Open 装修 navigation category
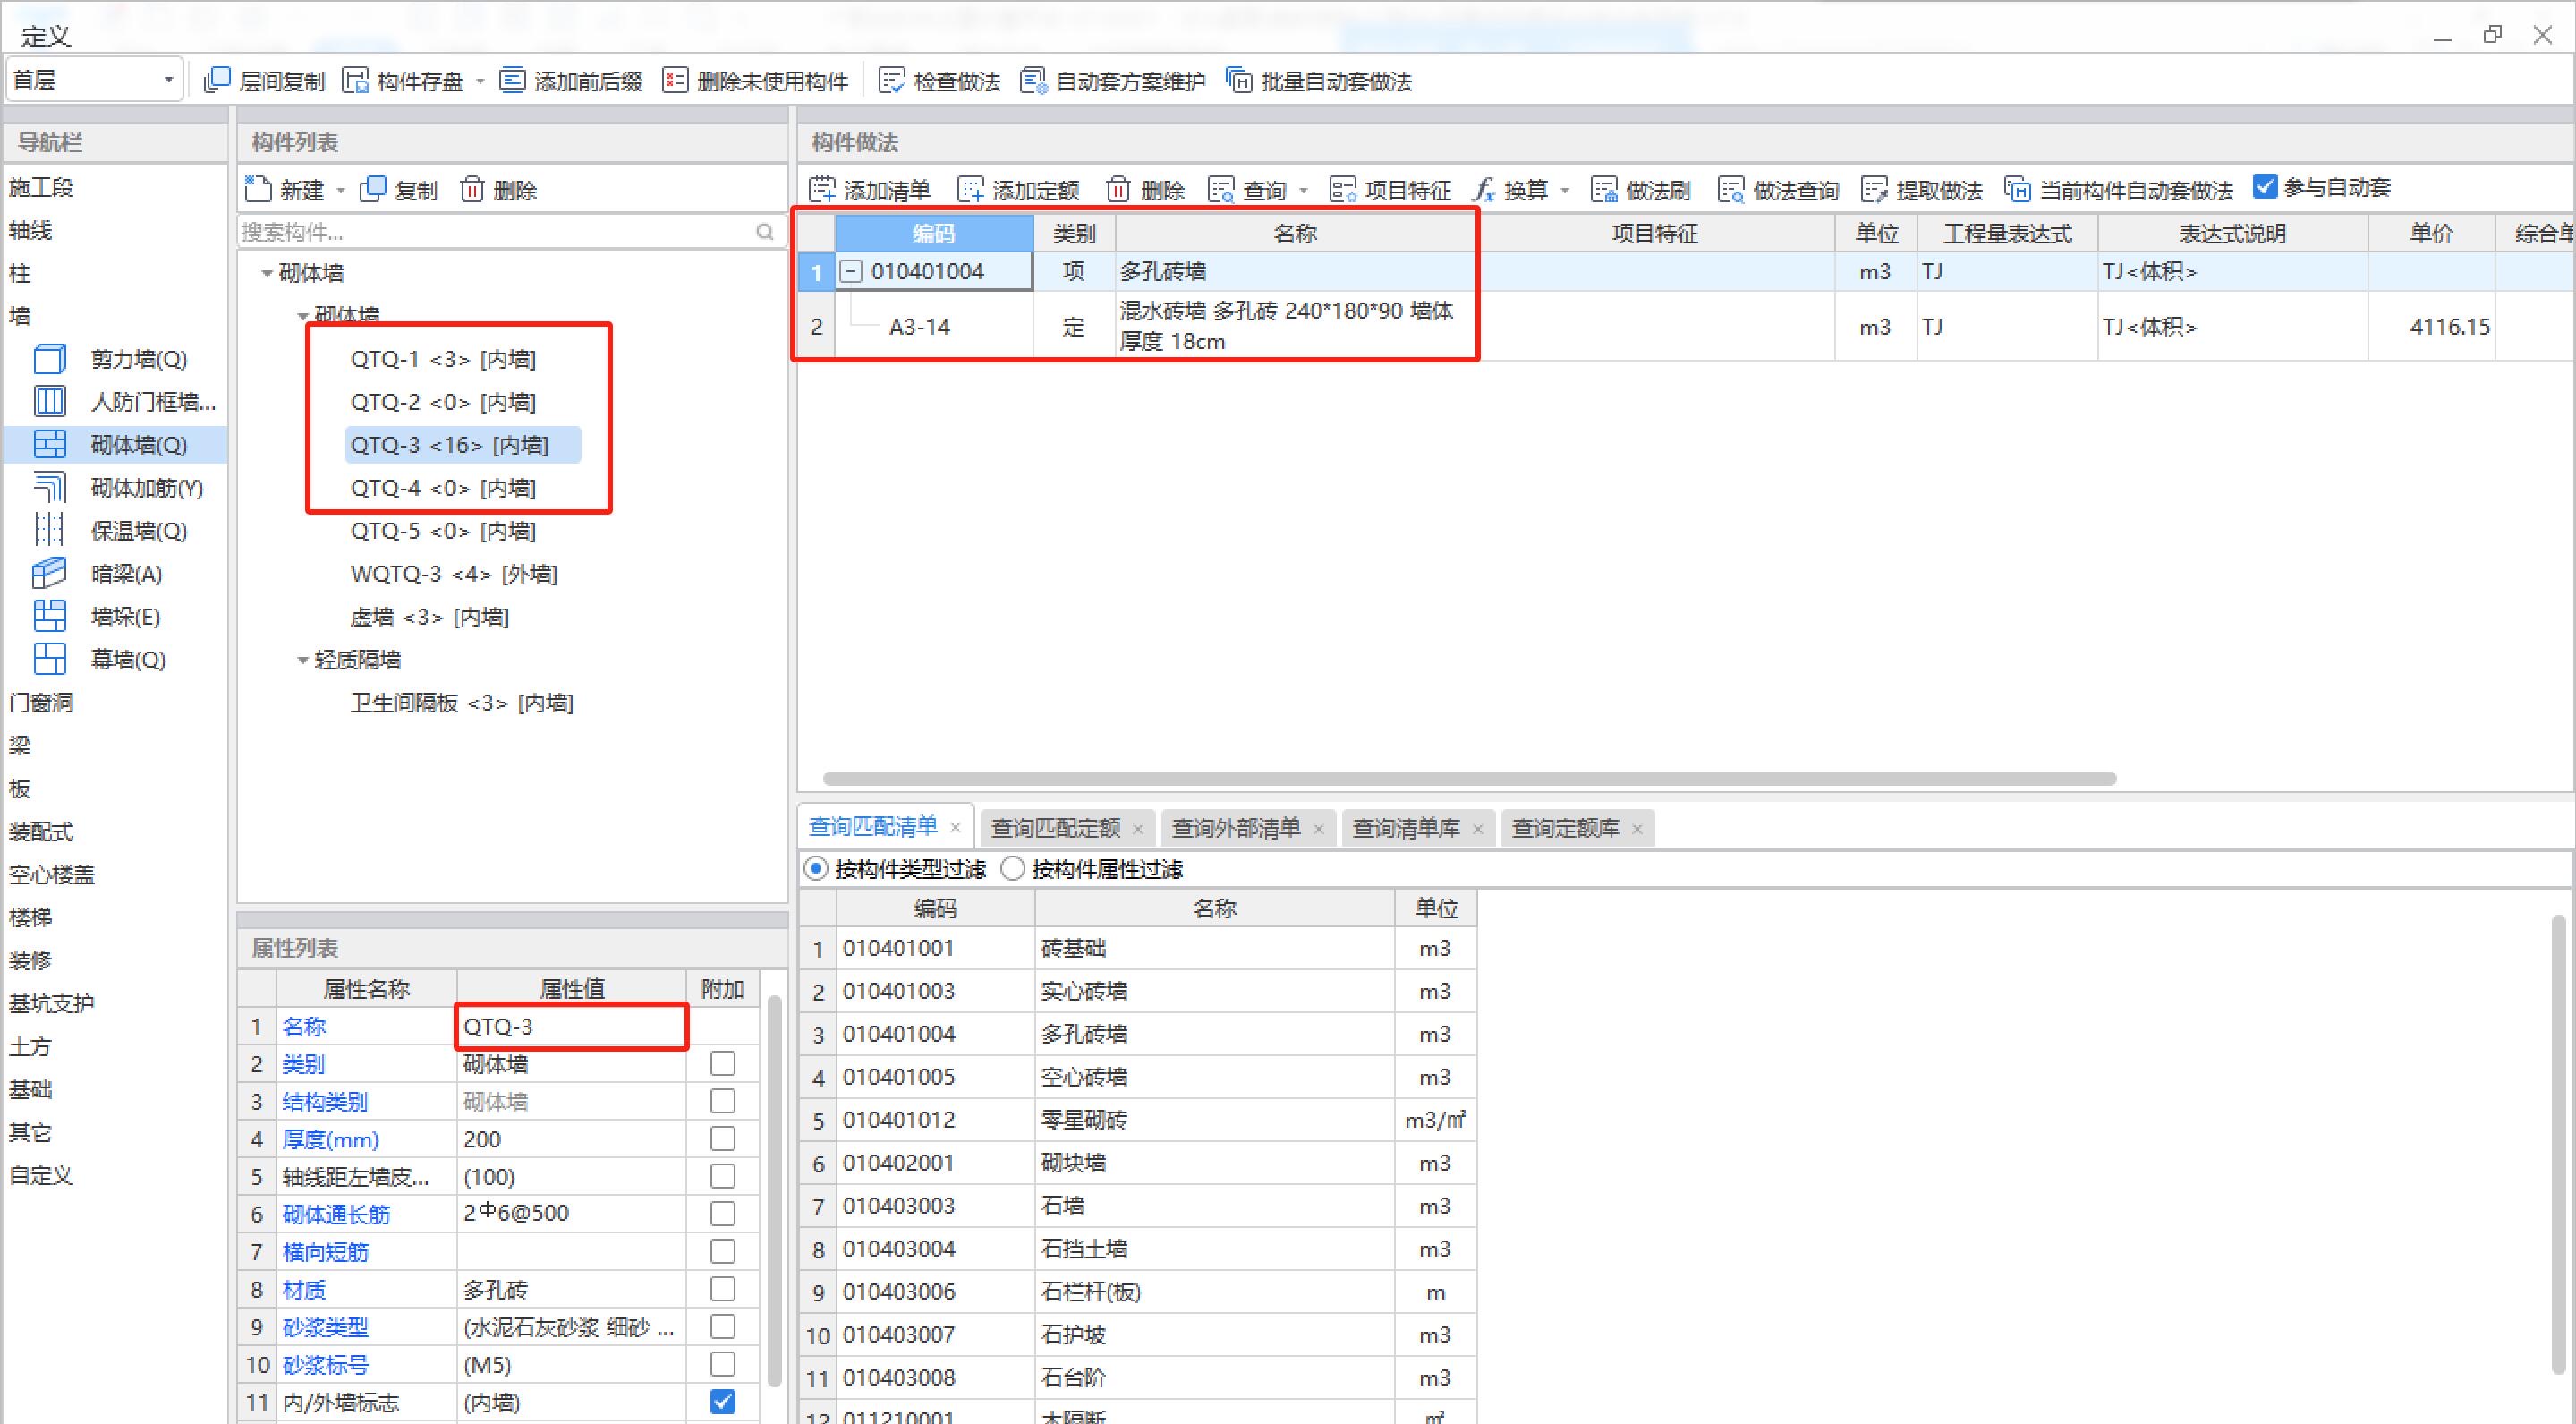 (30, 961)
